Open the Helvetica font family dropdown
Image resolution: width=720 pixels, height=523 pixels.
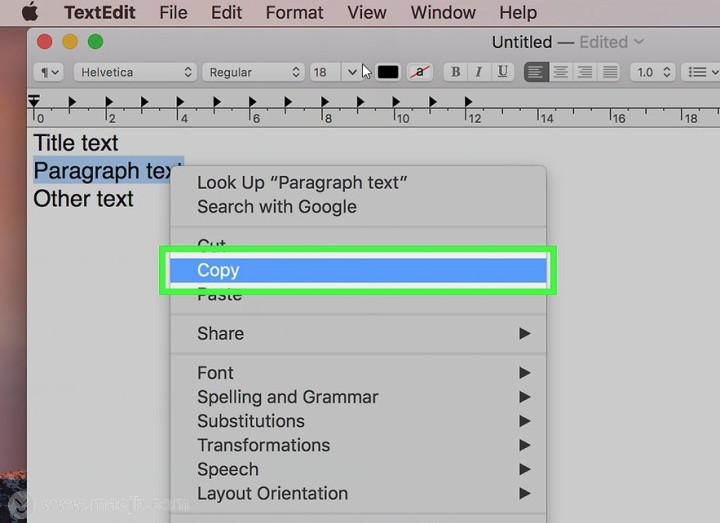click(135, 72)
